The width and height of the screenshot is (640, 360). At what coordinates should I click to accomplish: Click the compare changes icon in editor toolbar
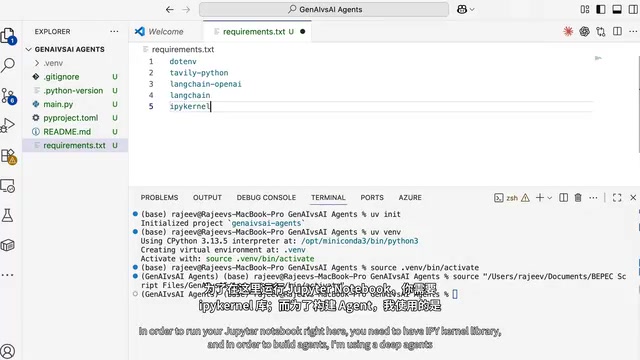click(601, 31)
